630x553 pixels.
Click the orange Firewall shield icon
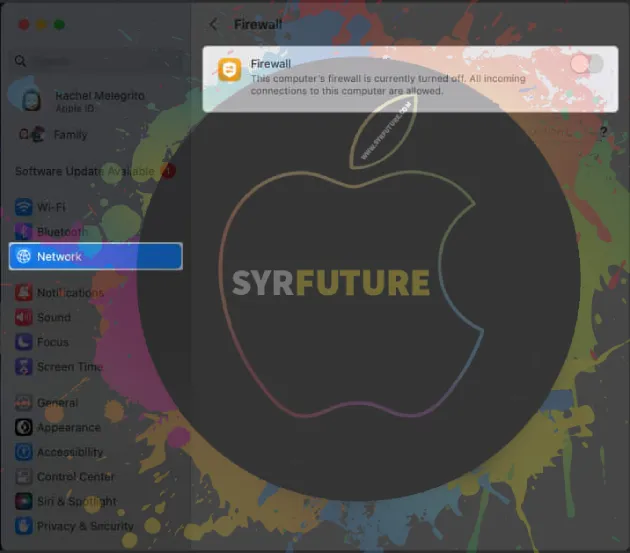click(229, 70)
